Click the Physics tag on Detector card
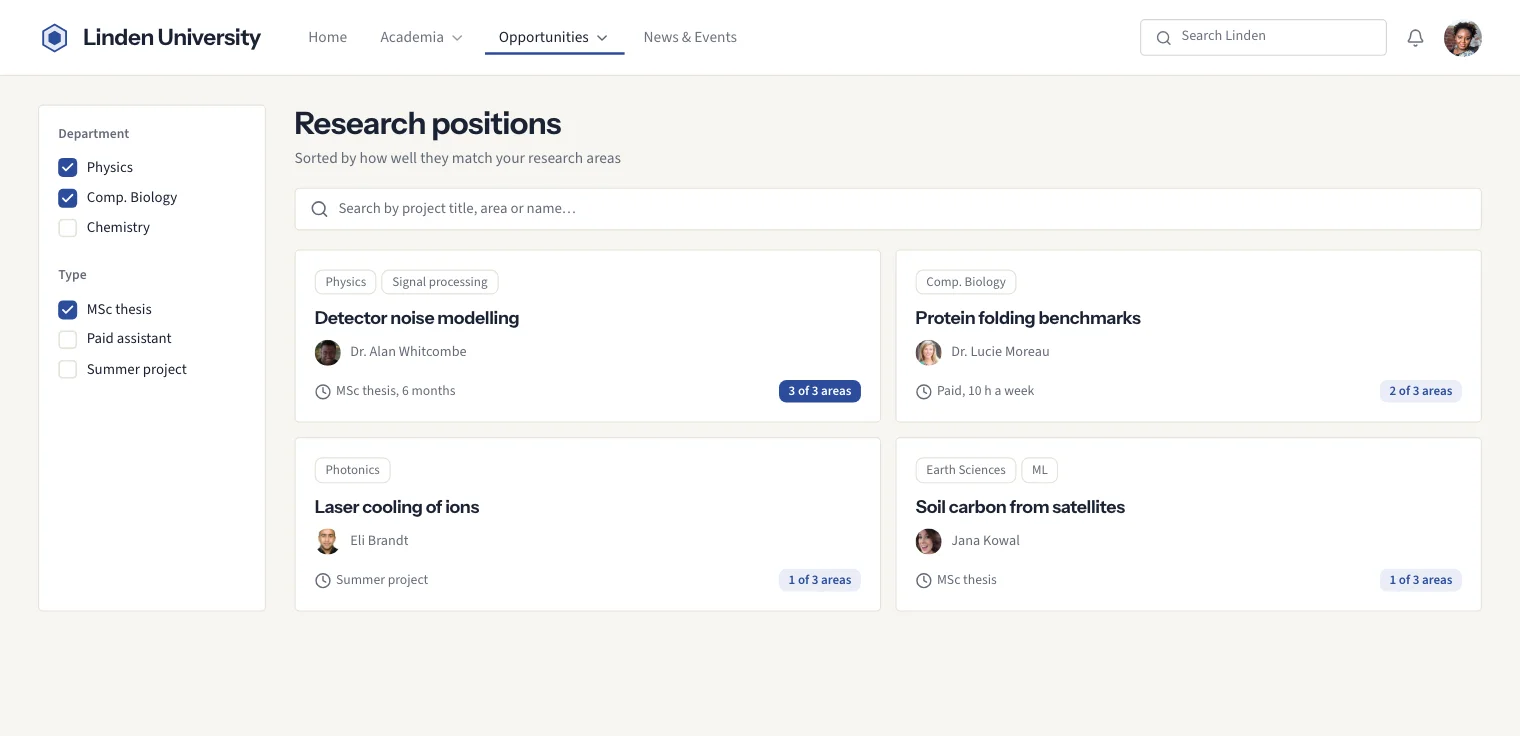Screen dimensions: 1520x736 tap(346, 282)
